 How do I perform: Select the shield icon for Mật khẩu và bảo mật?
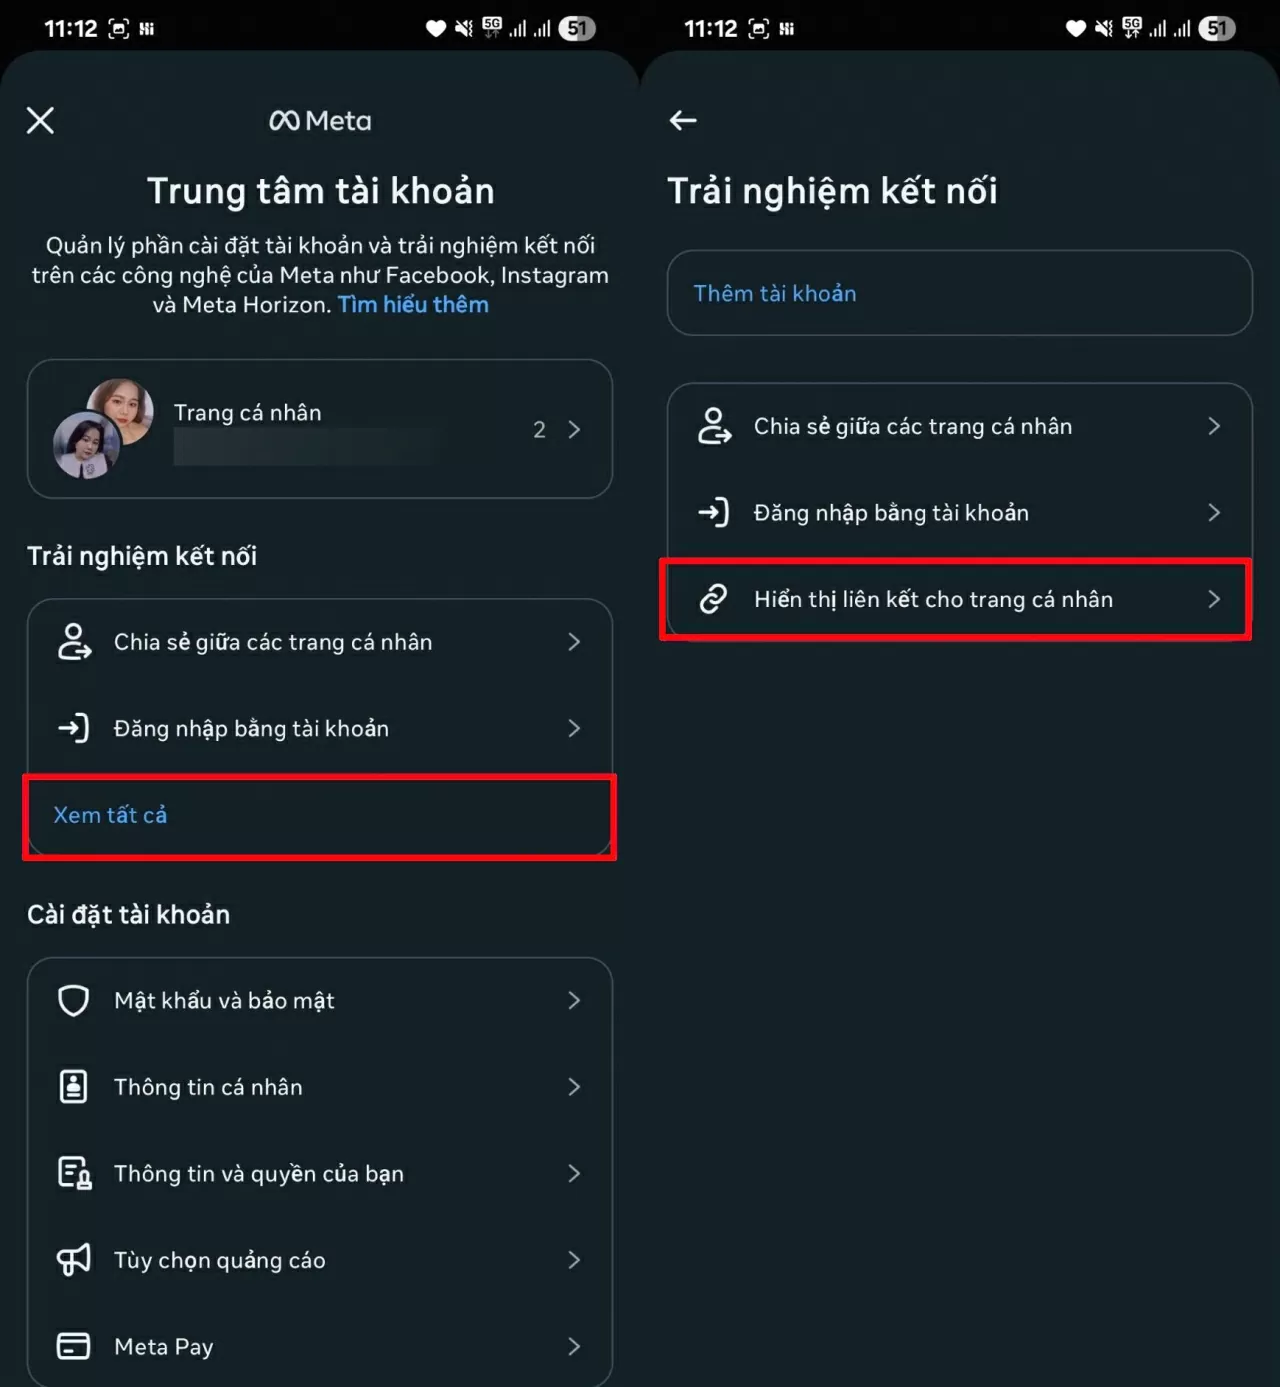tap(73, 1000)
